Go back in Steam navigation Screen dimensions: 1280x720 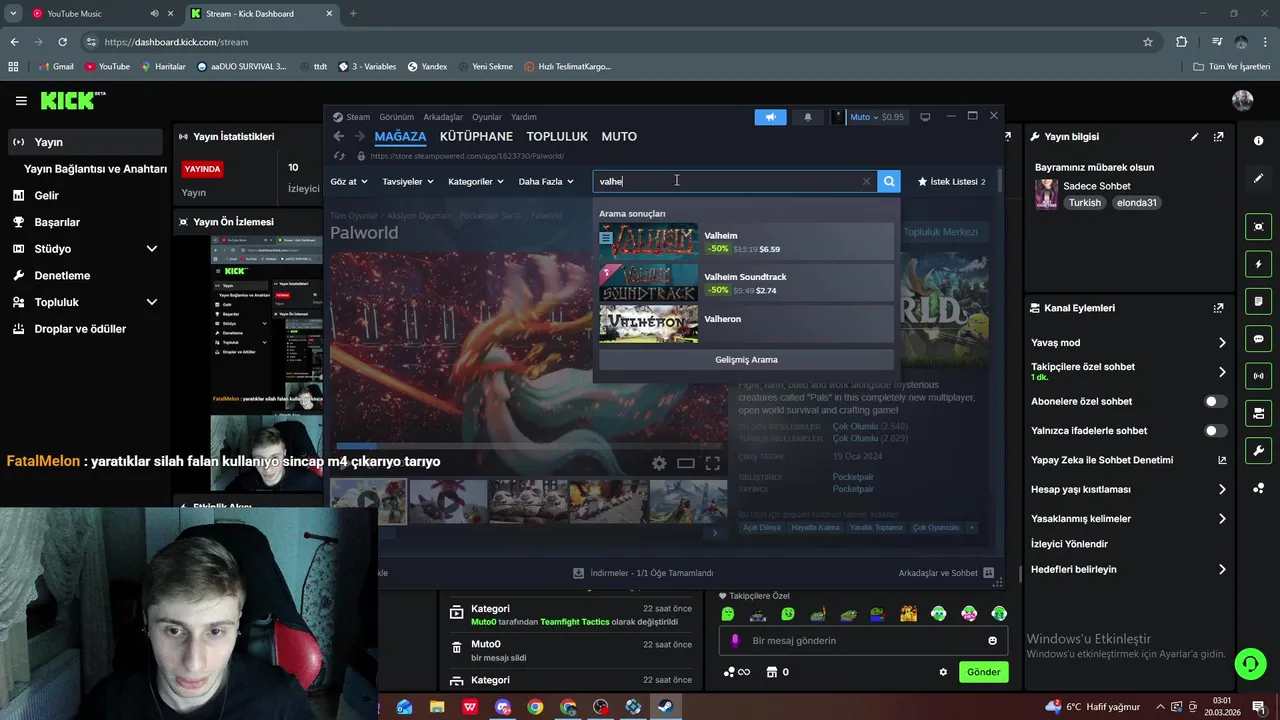point(338,136)
